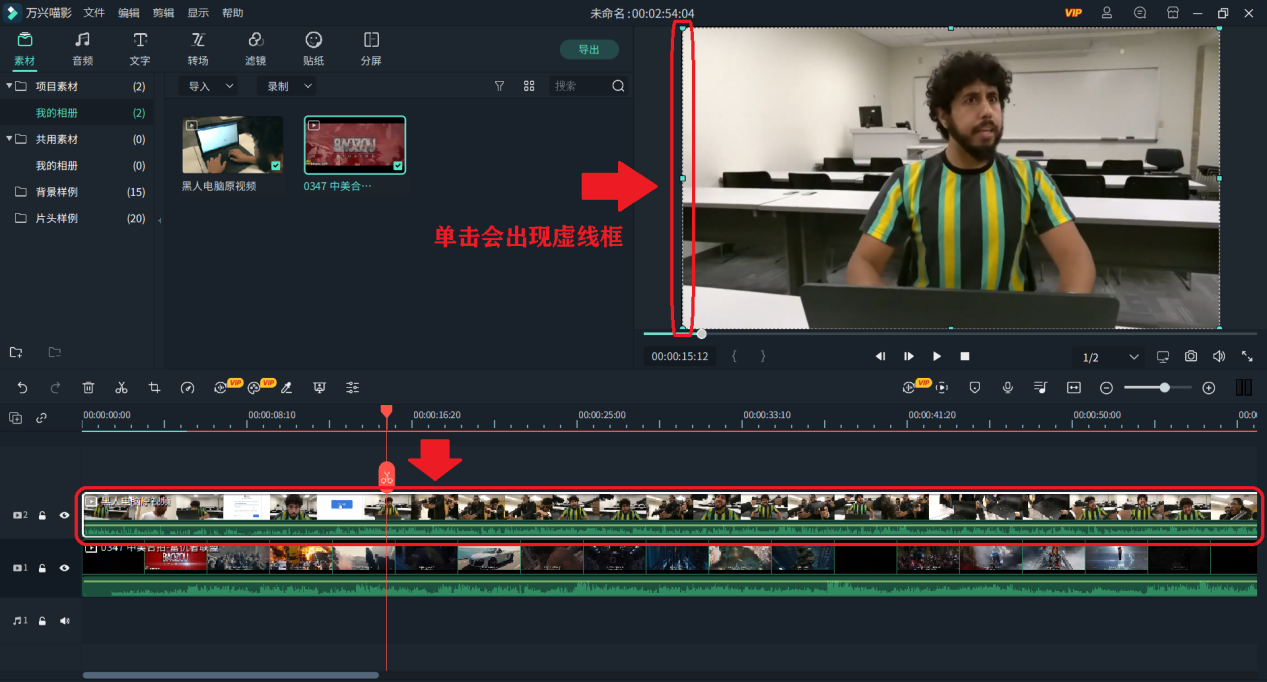Step back one frame
Screen dimensions: 1267x682
click(880, 356)
